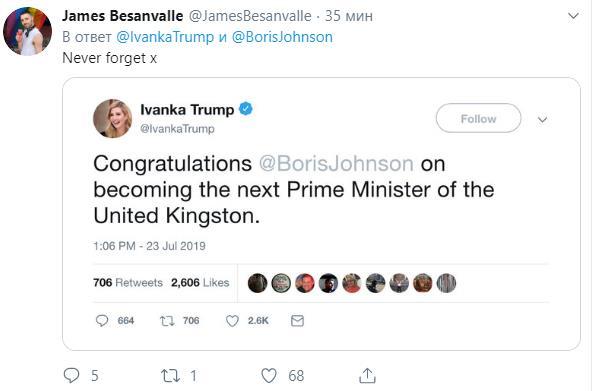View the 2,606 Likes list
The width and height of the screenshot is (598, 391).
pyautogui.click(x=200, y=283)
